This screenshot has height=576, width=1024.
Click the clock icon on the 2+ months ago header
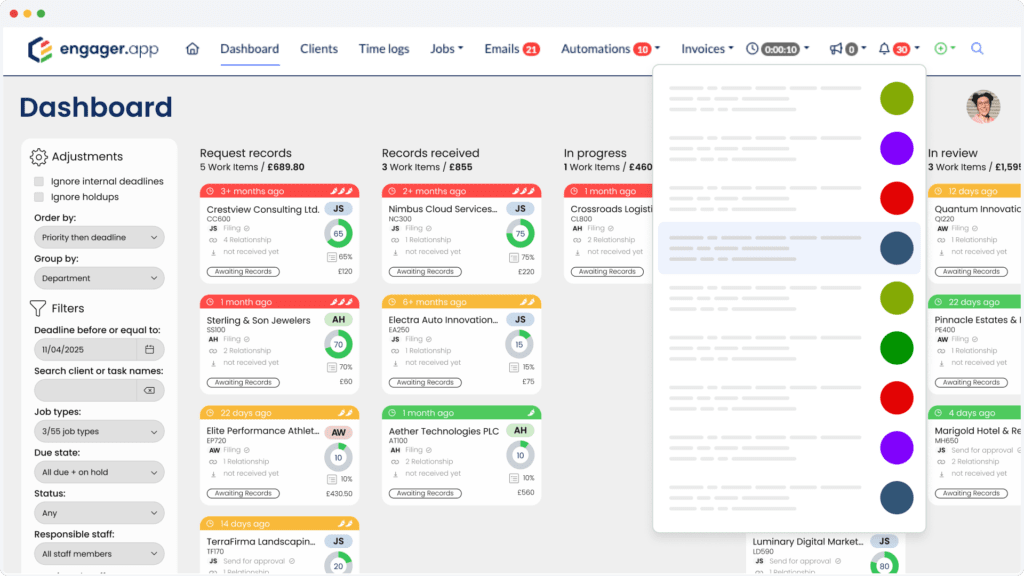(x=392, y=191)
